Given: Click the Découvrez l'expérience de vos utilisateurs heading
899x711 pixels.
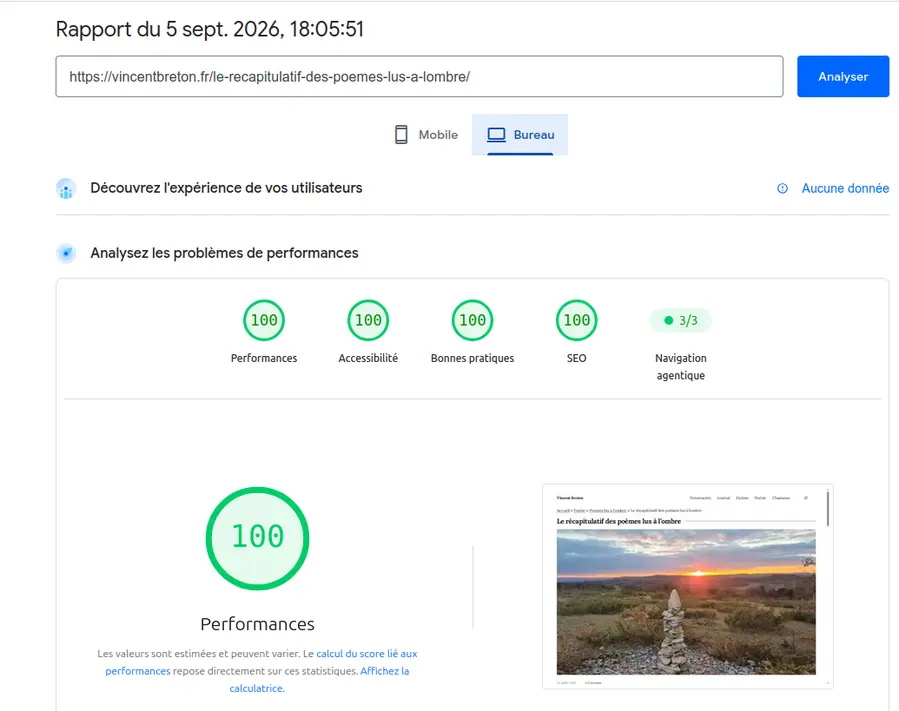Looking at the screenshot, I should (x=226, y=188).
